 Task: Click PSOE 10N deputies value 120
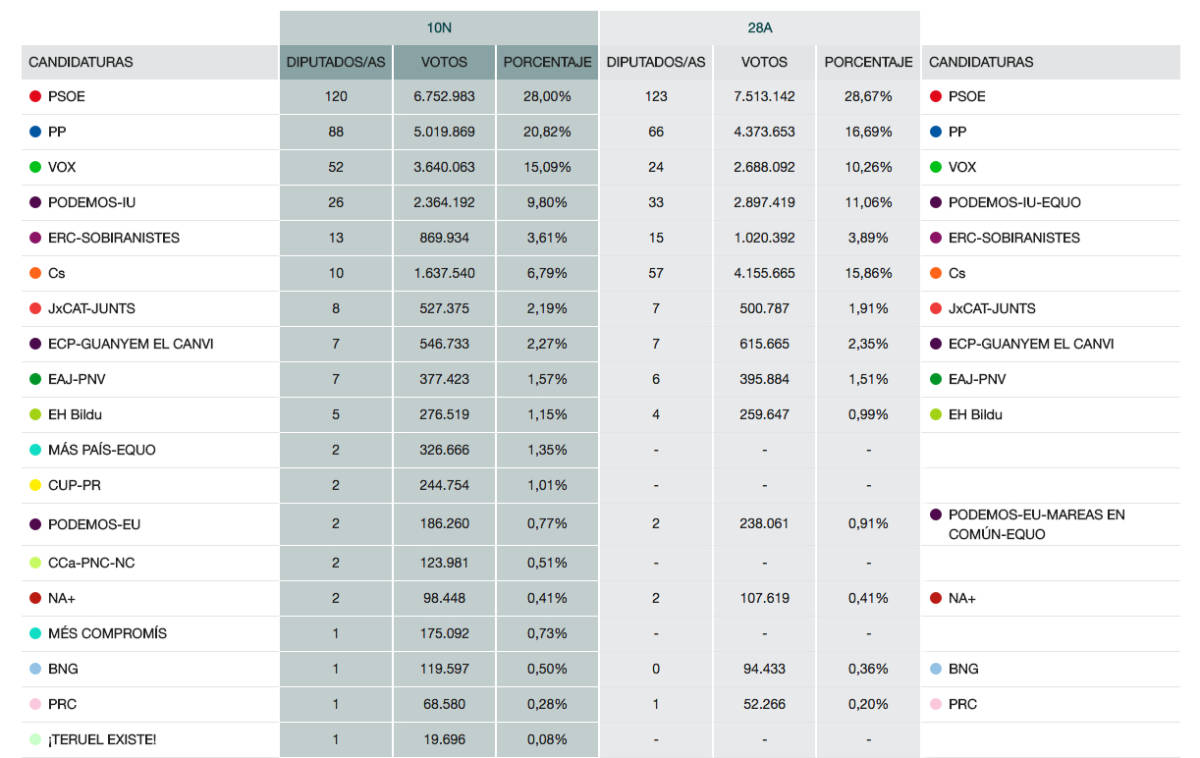[x=336, y=96]
